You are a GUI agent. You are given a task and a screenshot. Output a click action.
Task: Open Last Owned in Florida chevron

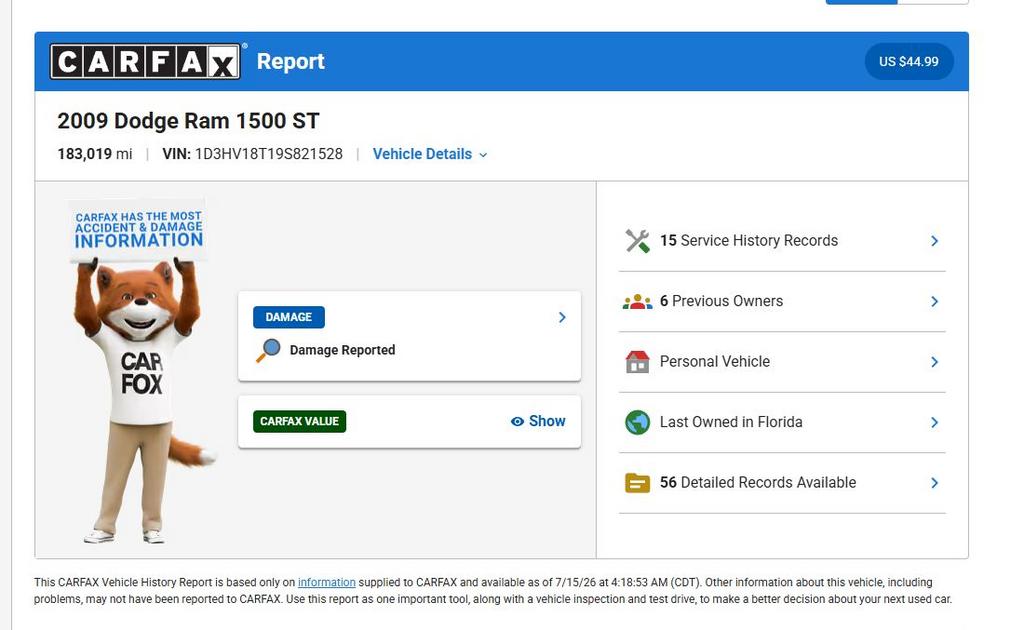pos(935,422)
